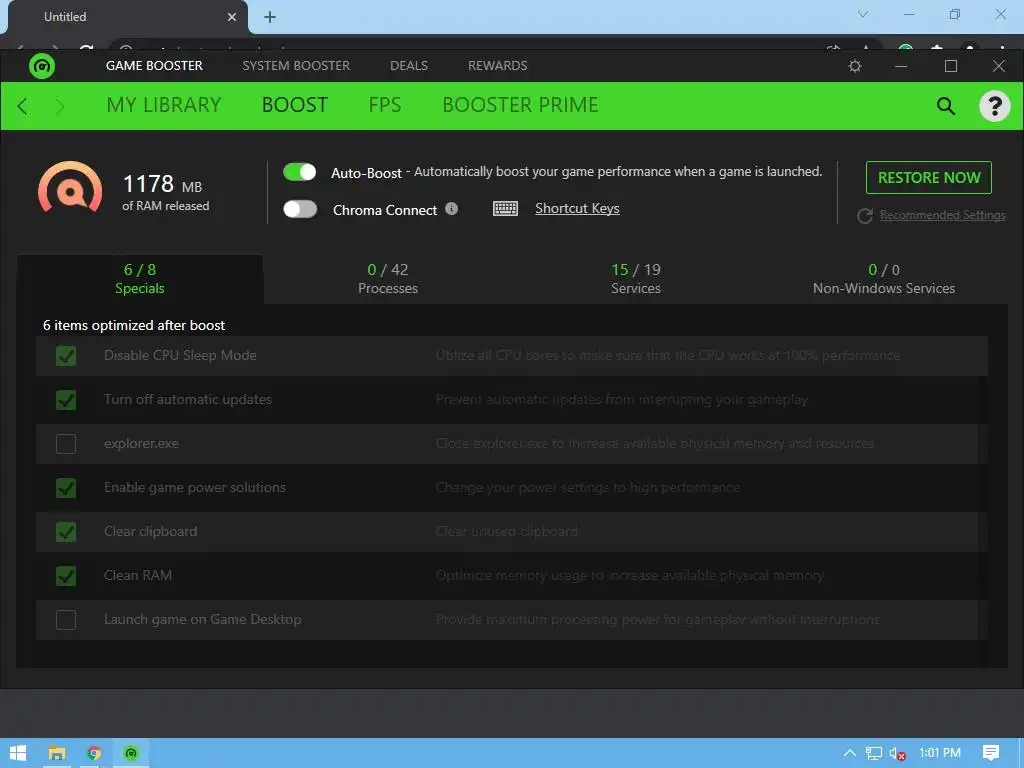Close the Untitled browser tab
The height and width of the screenshot is (768, 1024).
pyautogui.click(x=232, y=17)
